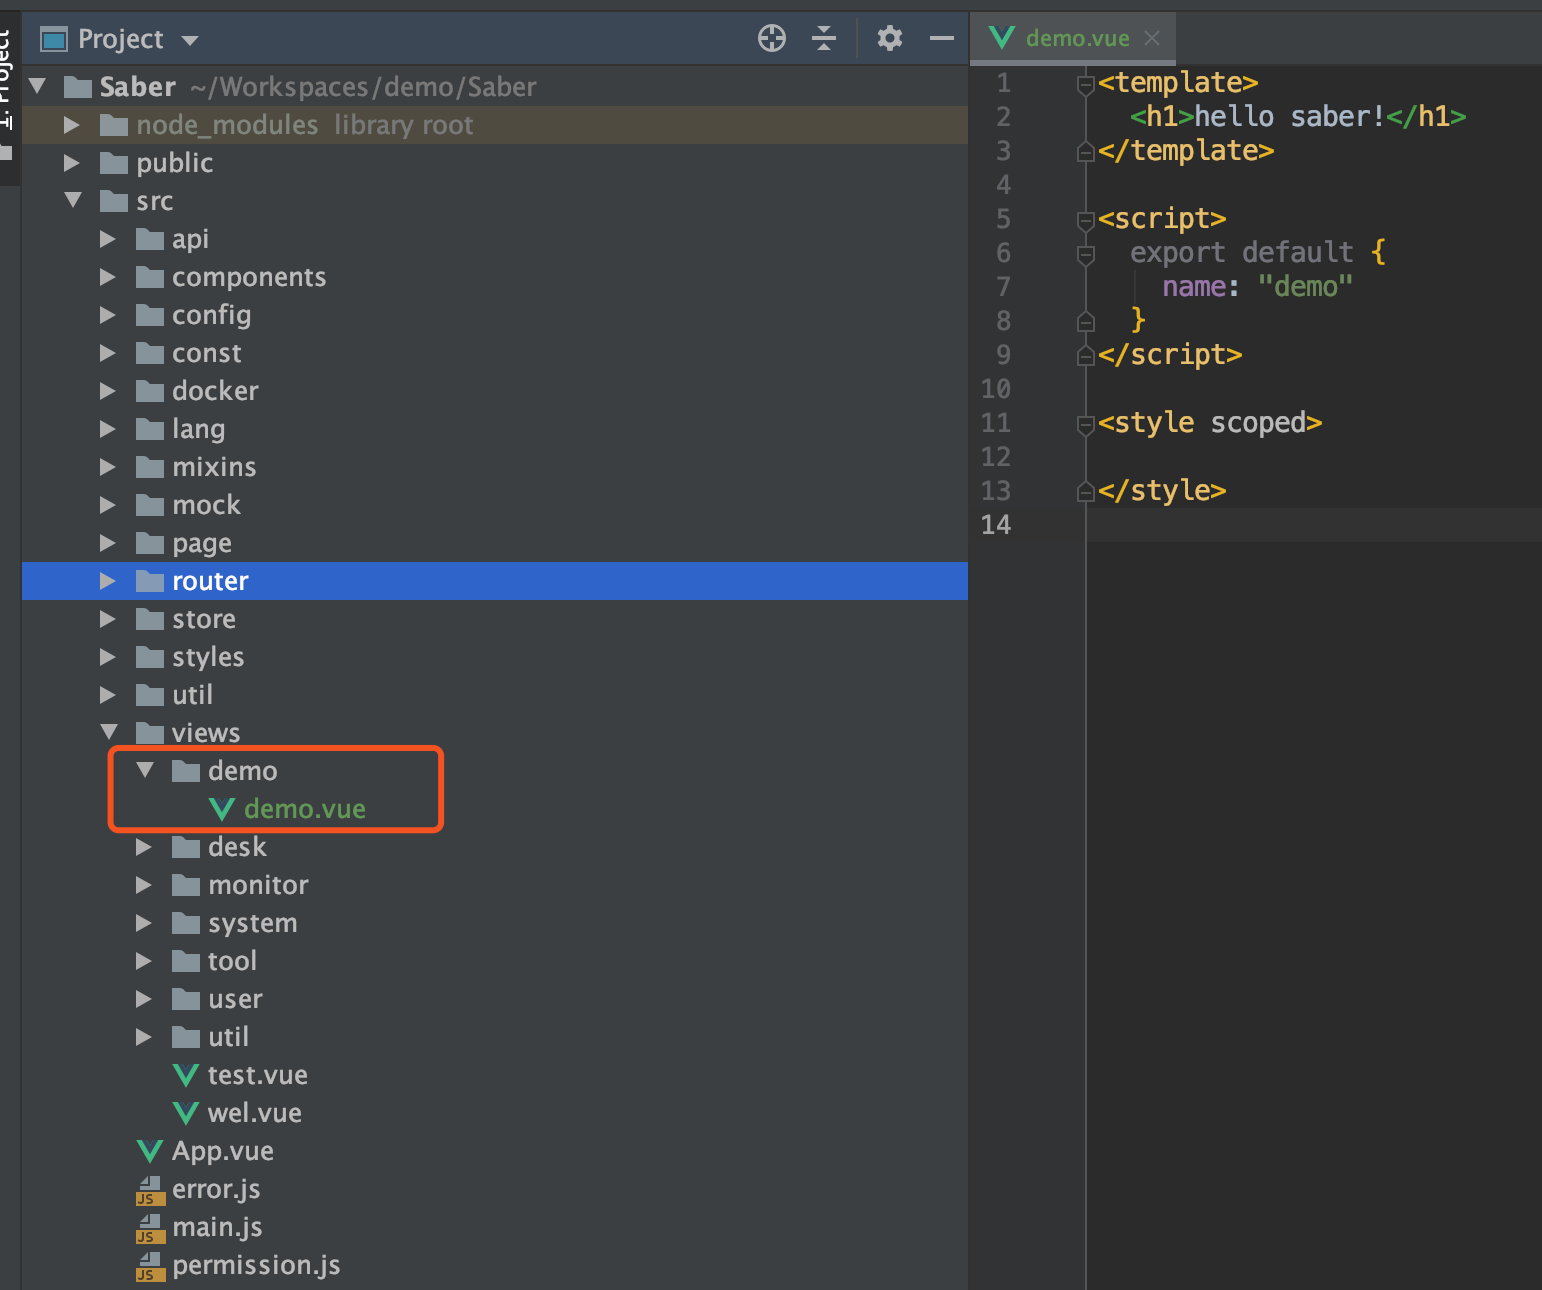Collapse the views folder
1542x1290 pixels.
(109, 732)
